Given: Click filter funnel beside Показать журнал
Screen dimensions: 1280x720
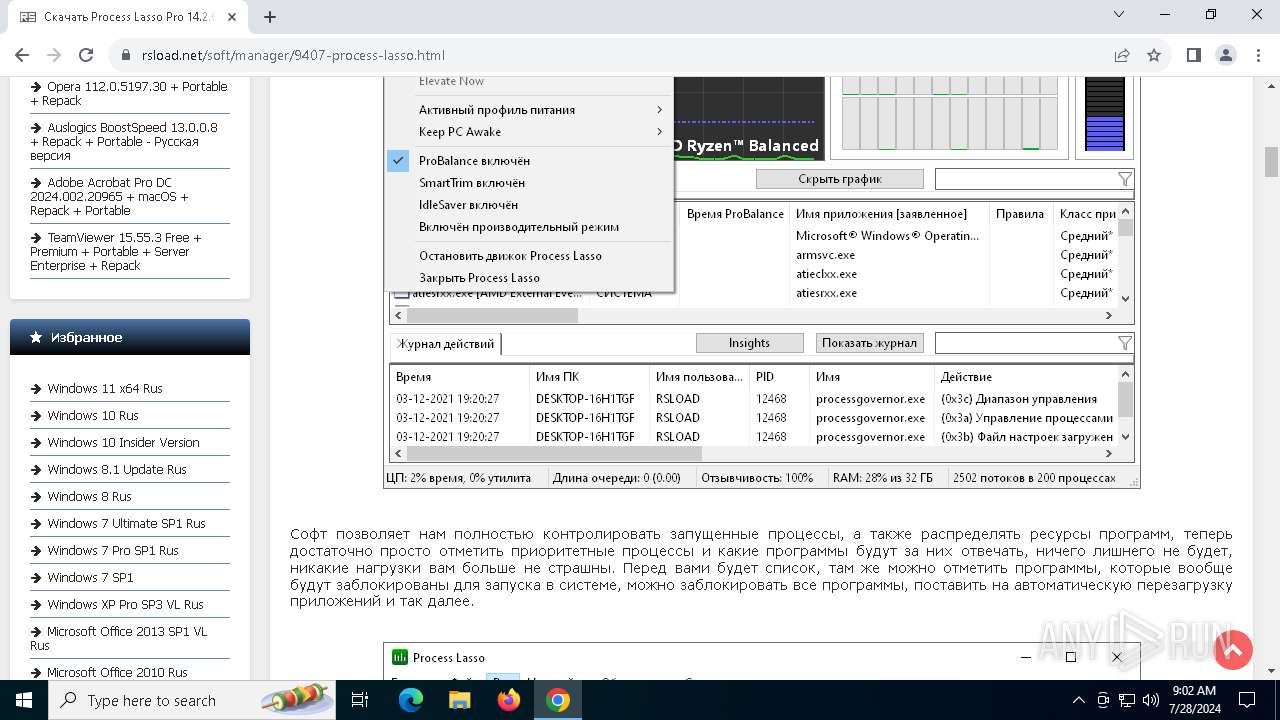Looking at the screenshot, I should tap(1125, 343).
